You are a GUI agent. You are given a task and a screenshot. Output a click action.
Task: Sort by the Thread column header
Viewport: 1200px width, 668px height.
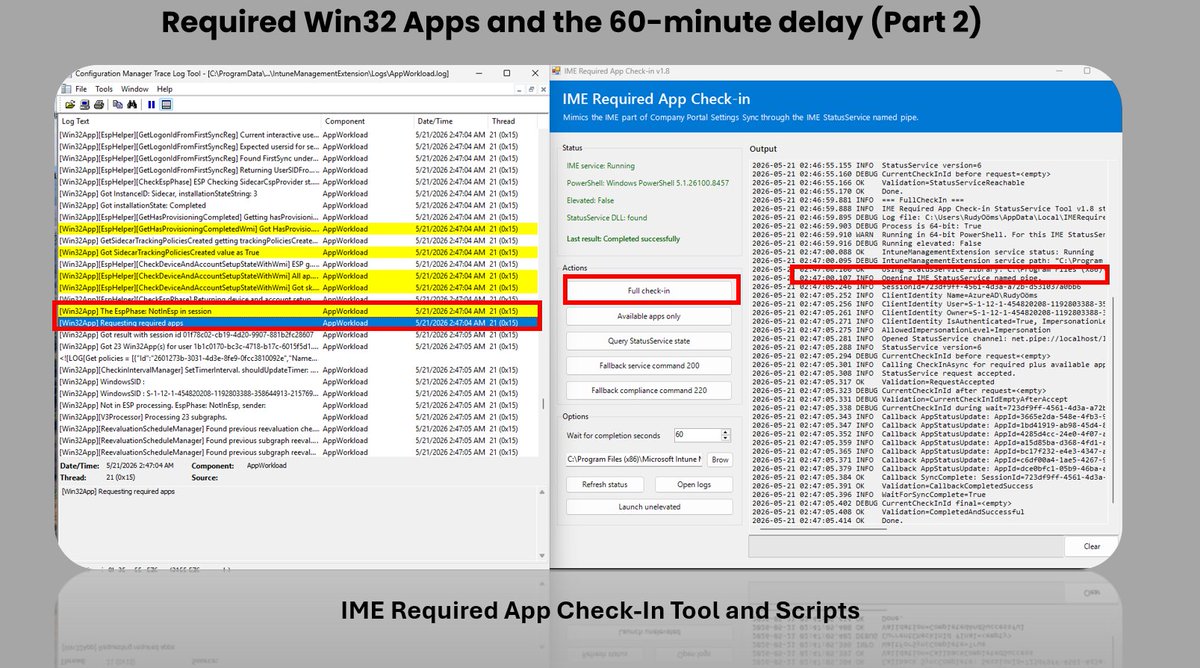512,121
